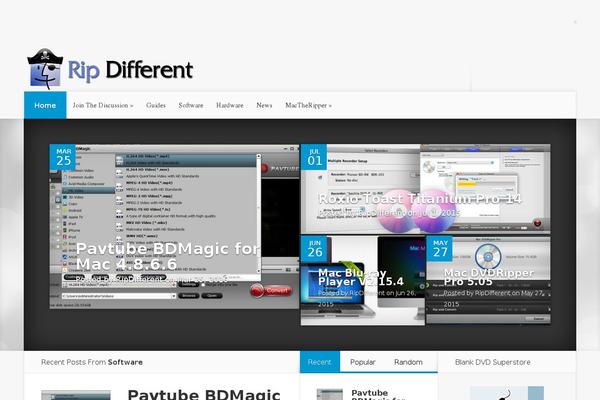
Task: Click the JUN 26 date badge
Action: [x=314, y=248]
